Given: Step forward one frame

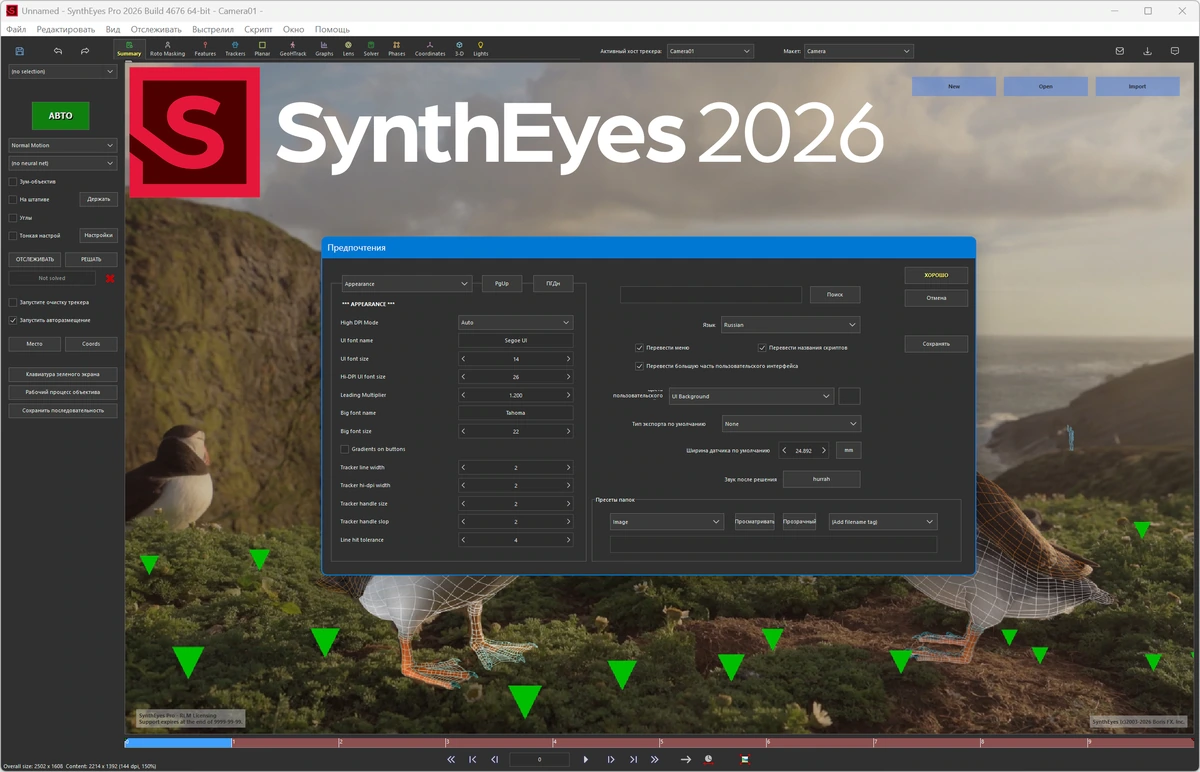Looking at the screenshot, I should click(x=611, y=759).
